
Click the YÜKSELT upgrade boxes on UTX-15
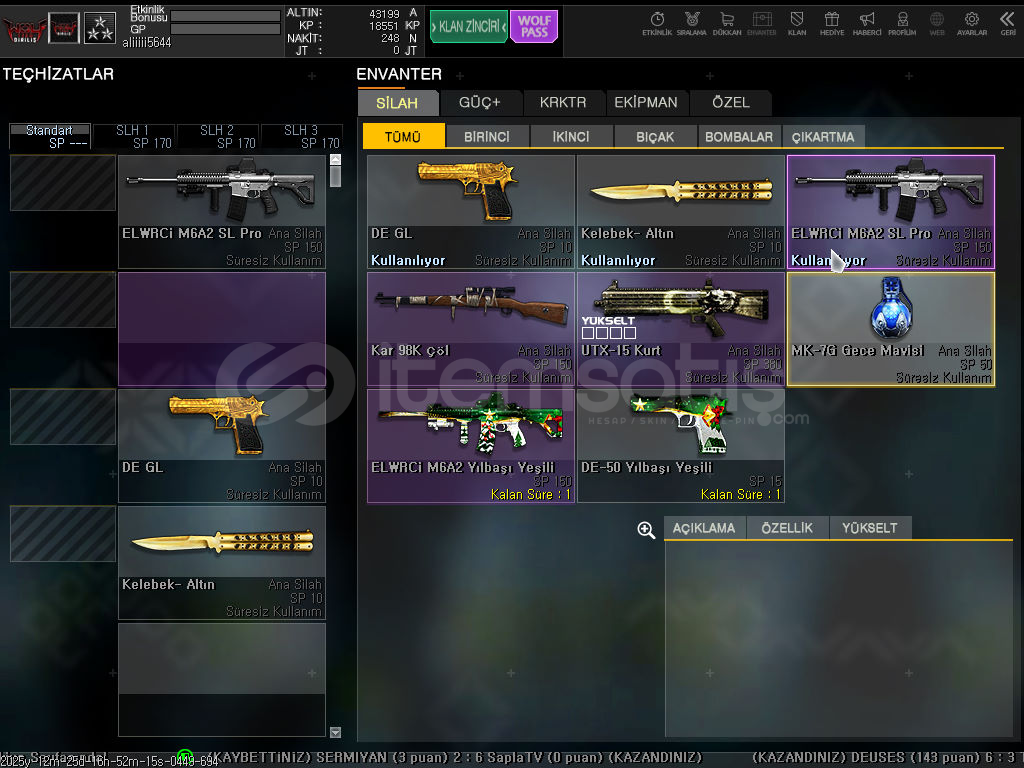[x=609, y=332]
